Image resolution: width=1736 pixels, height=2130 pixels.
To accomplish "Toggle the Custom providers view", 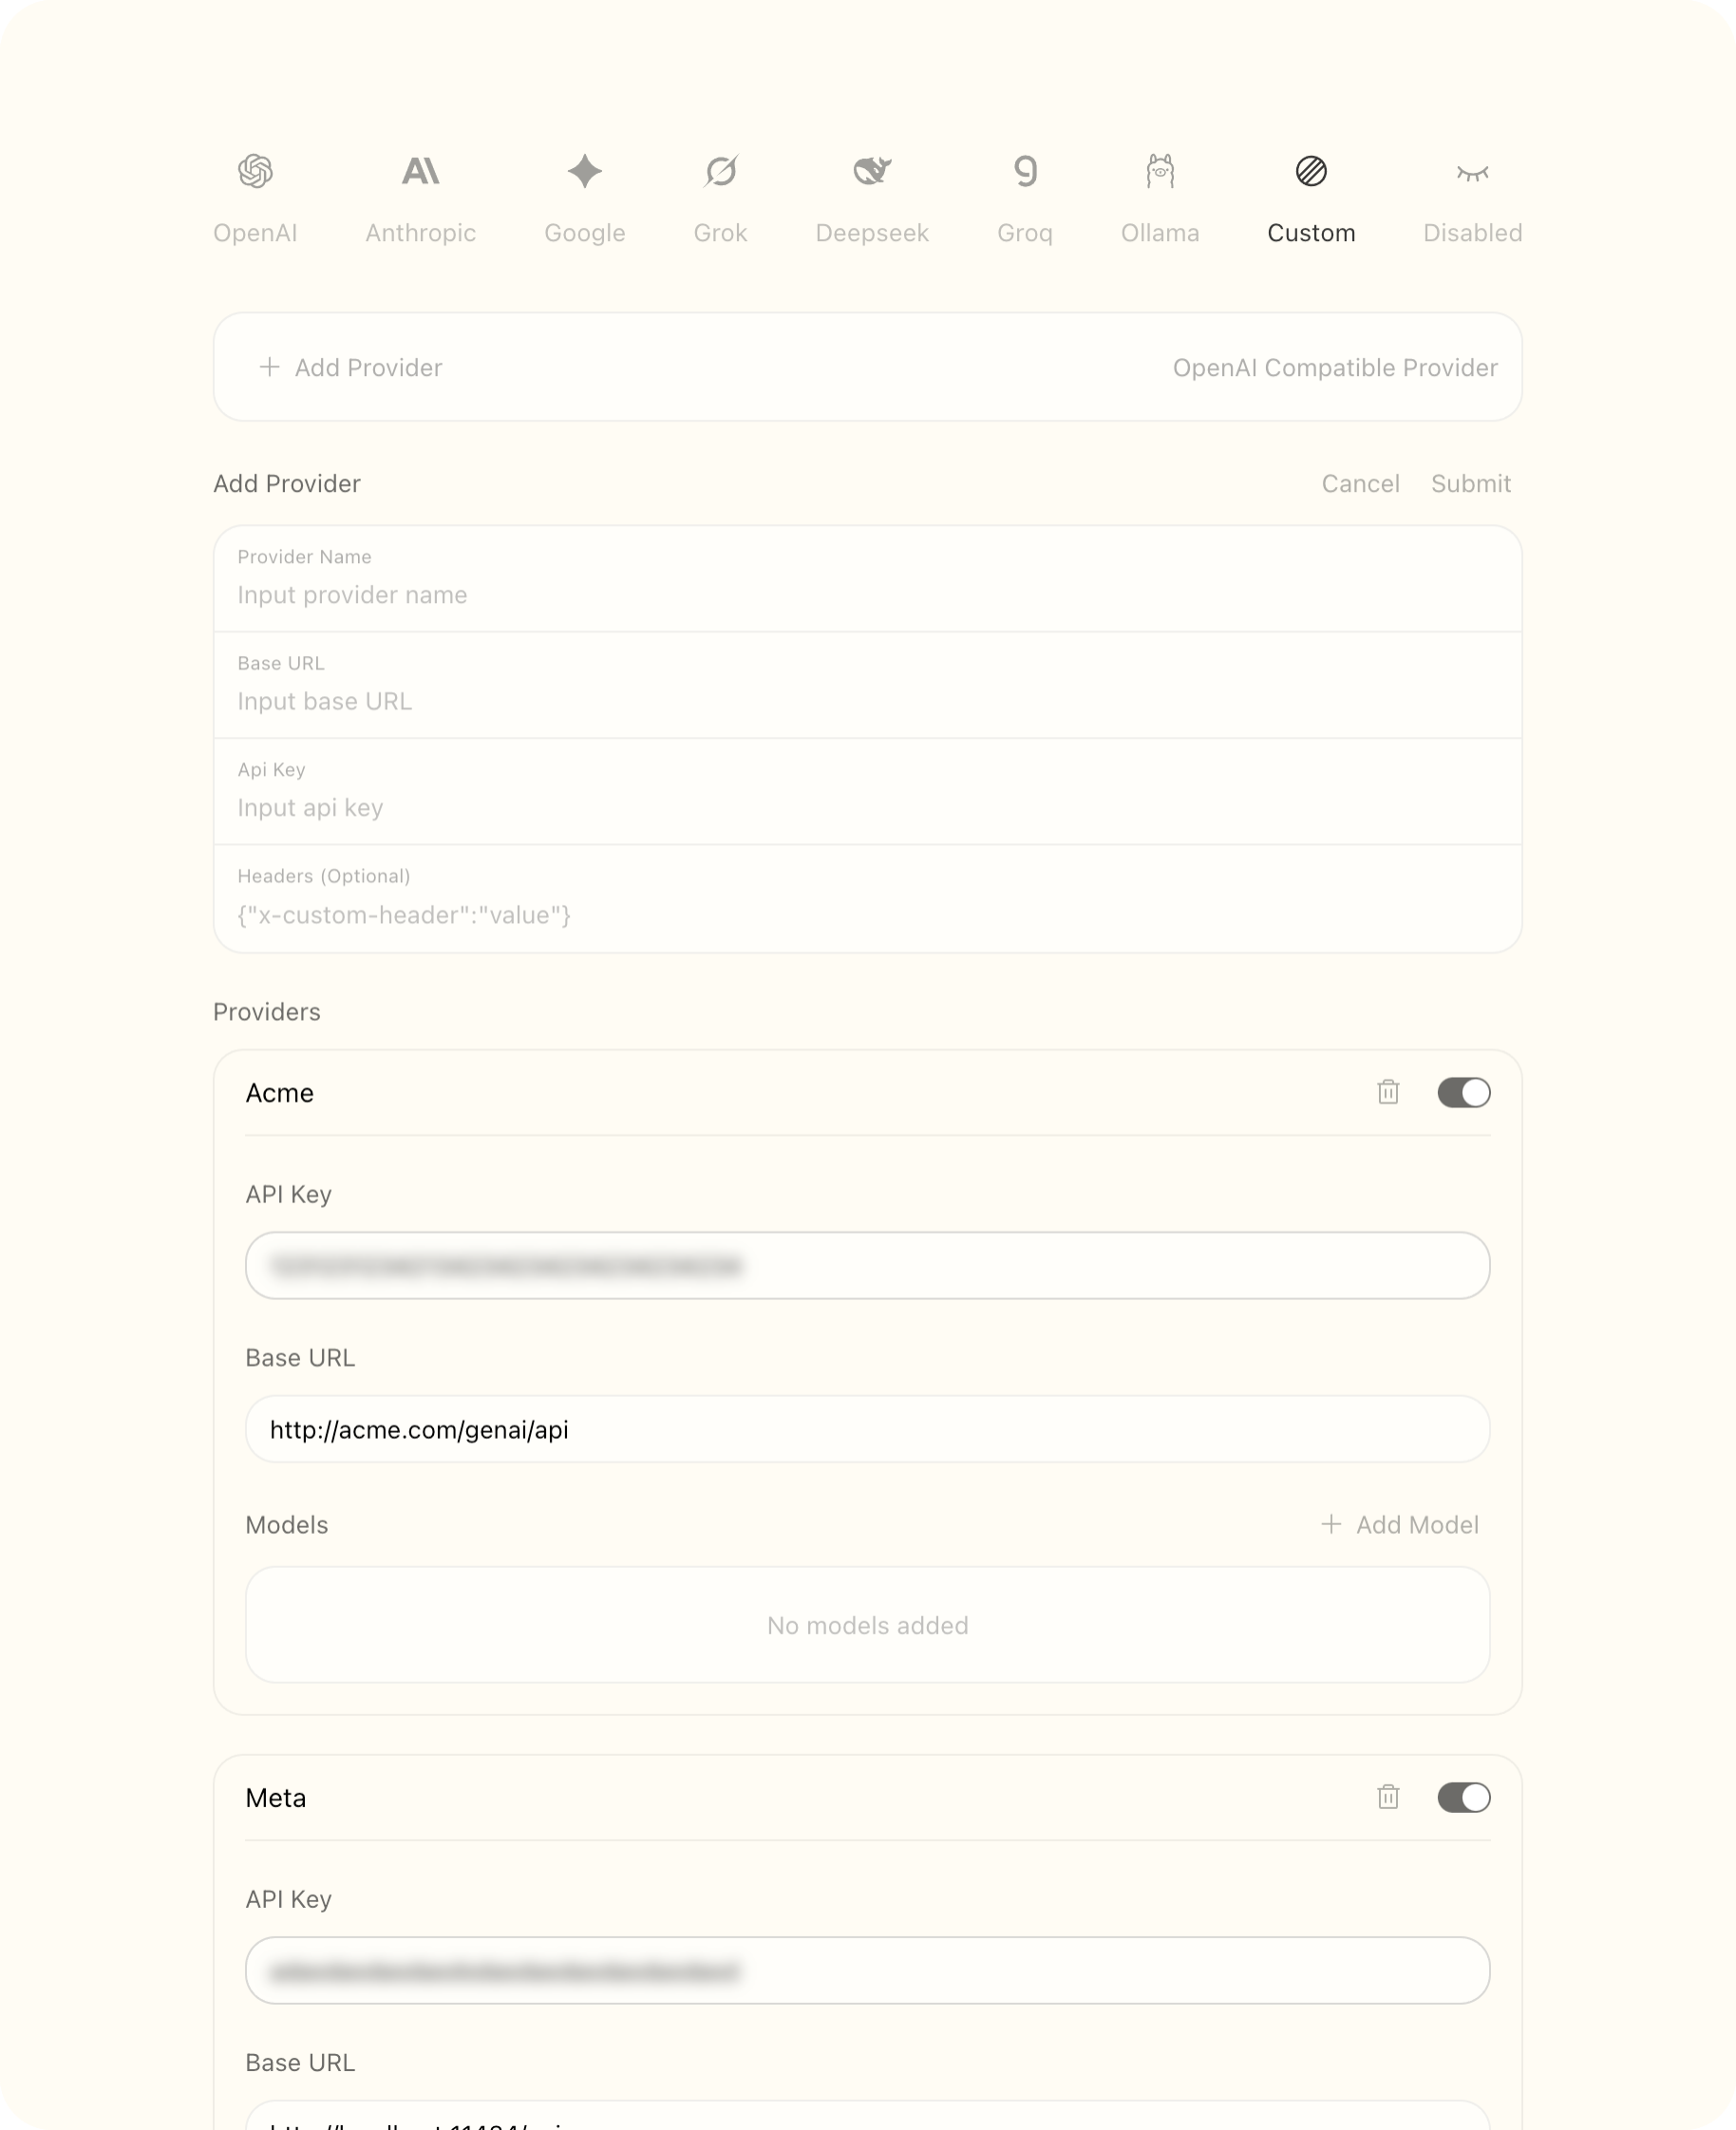I will (1311, 195).
